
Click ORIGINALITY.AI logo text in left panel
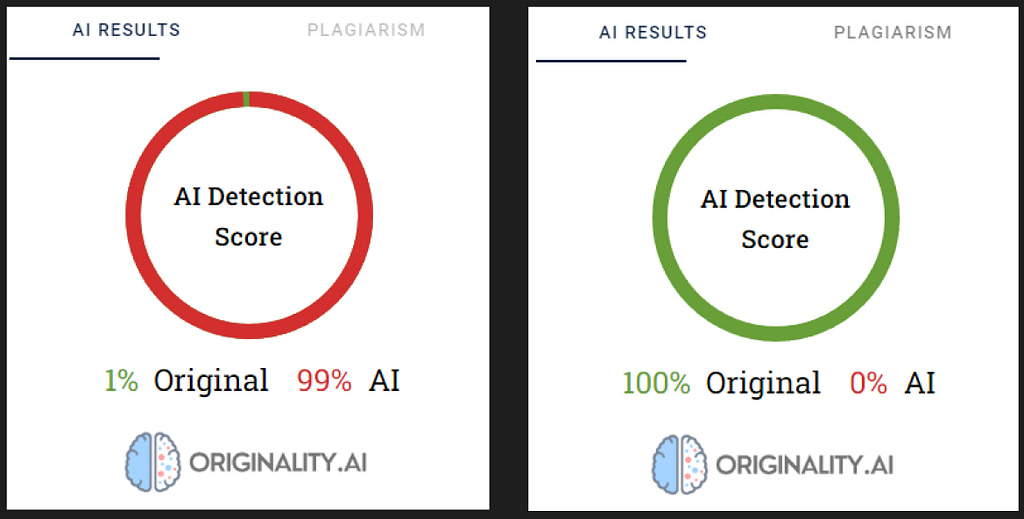click(278, 463)
